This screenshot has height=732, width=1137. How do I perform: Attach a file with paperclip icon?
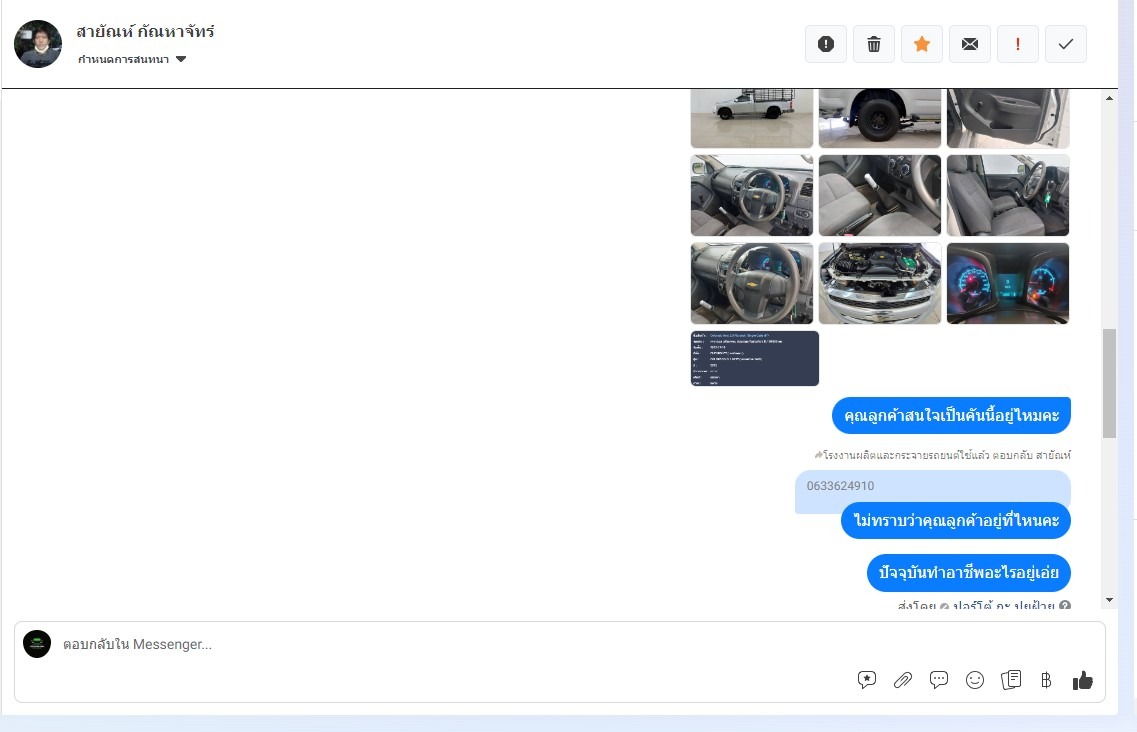pyautogui.click(x=903, y=680)
